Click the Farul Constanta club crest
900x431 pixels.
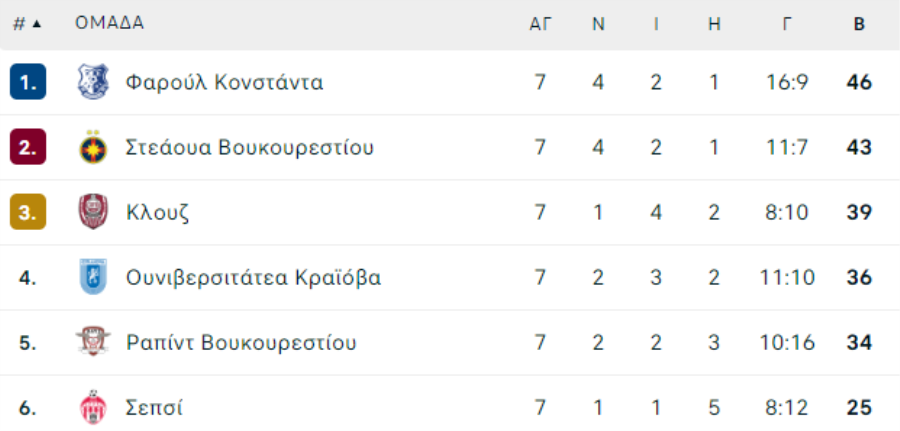(x=92, y=82)
